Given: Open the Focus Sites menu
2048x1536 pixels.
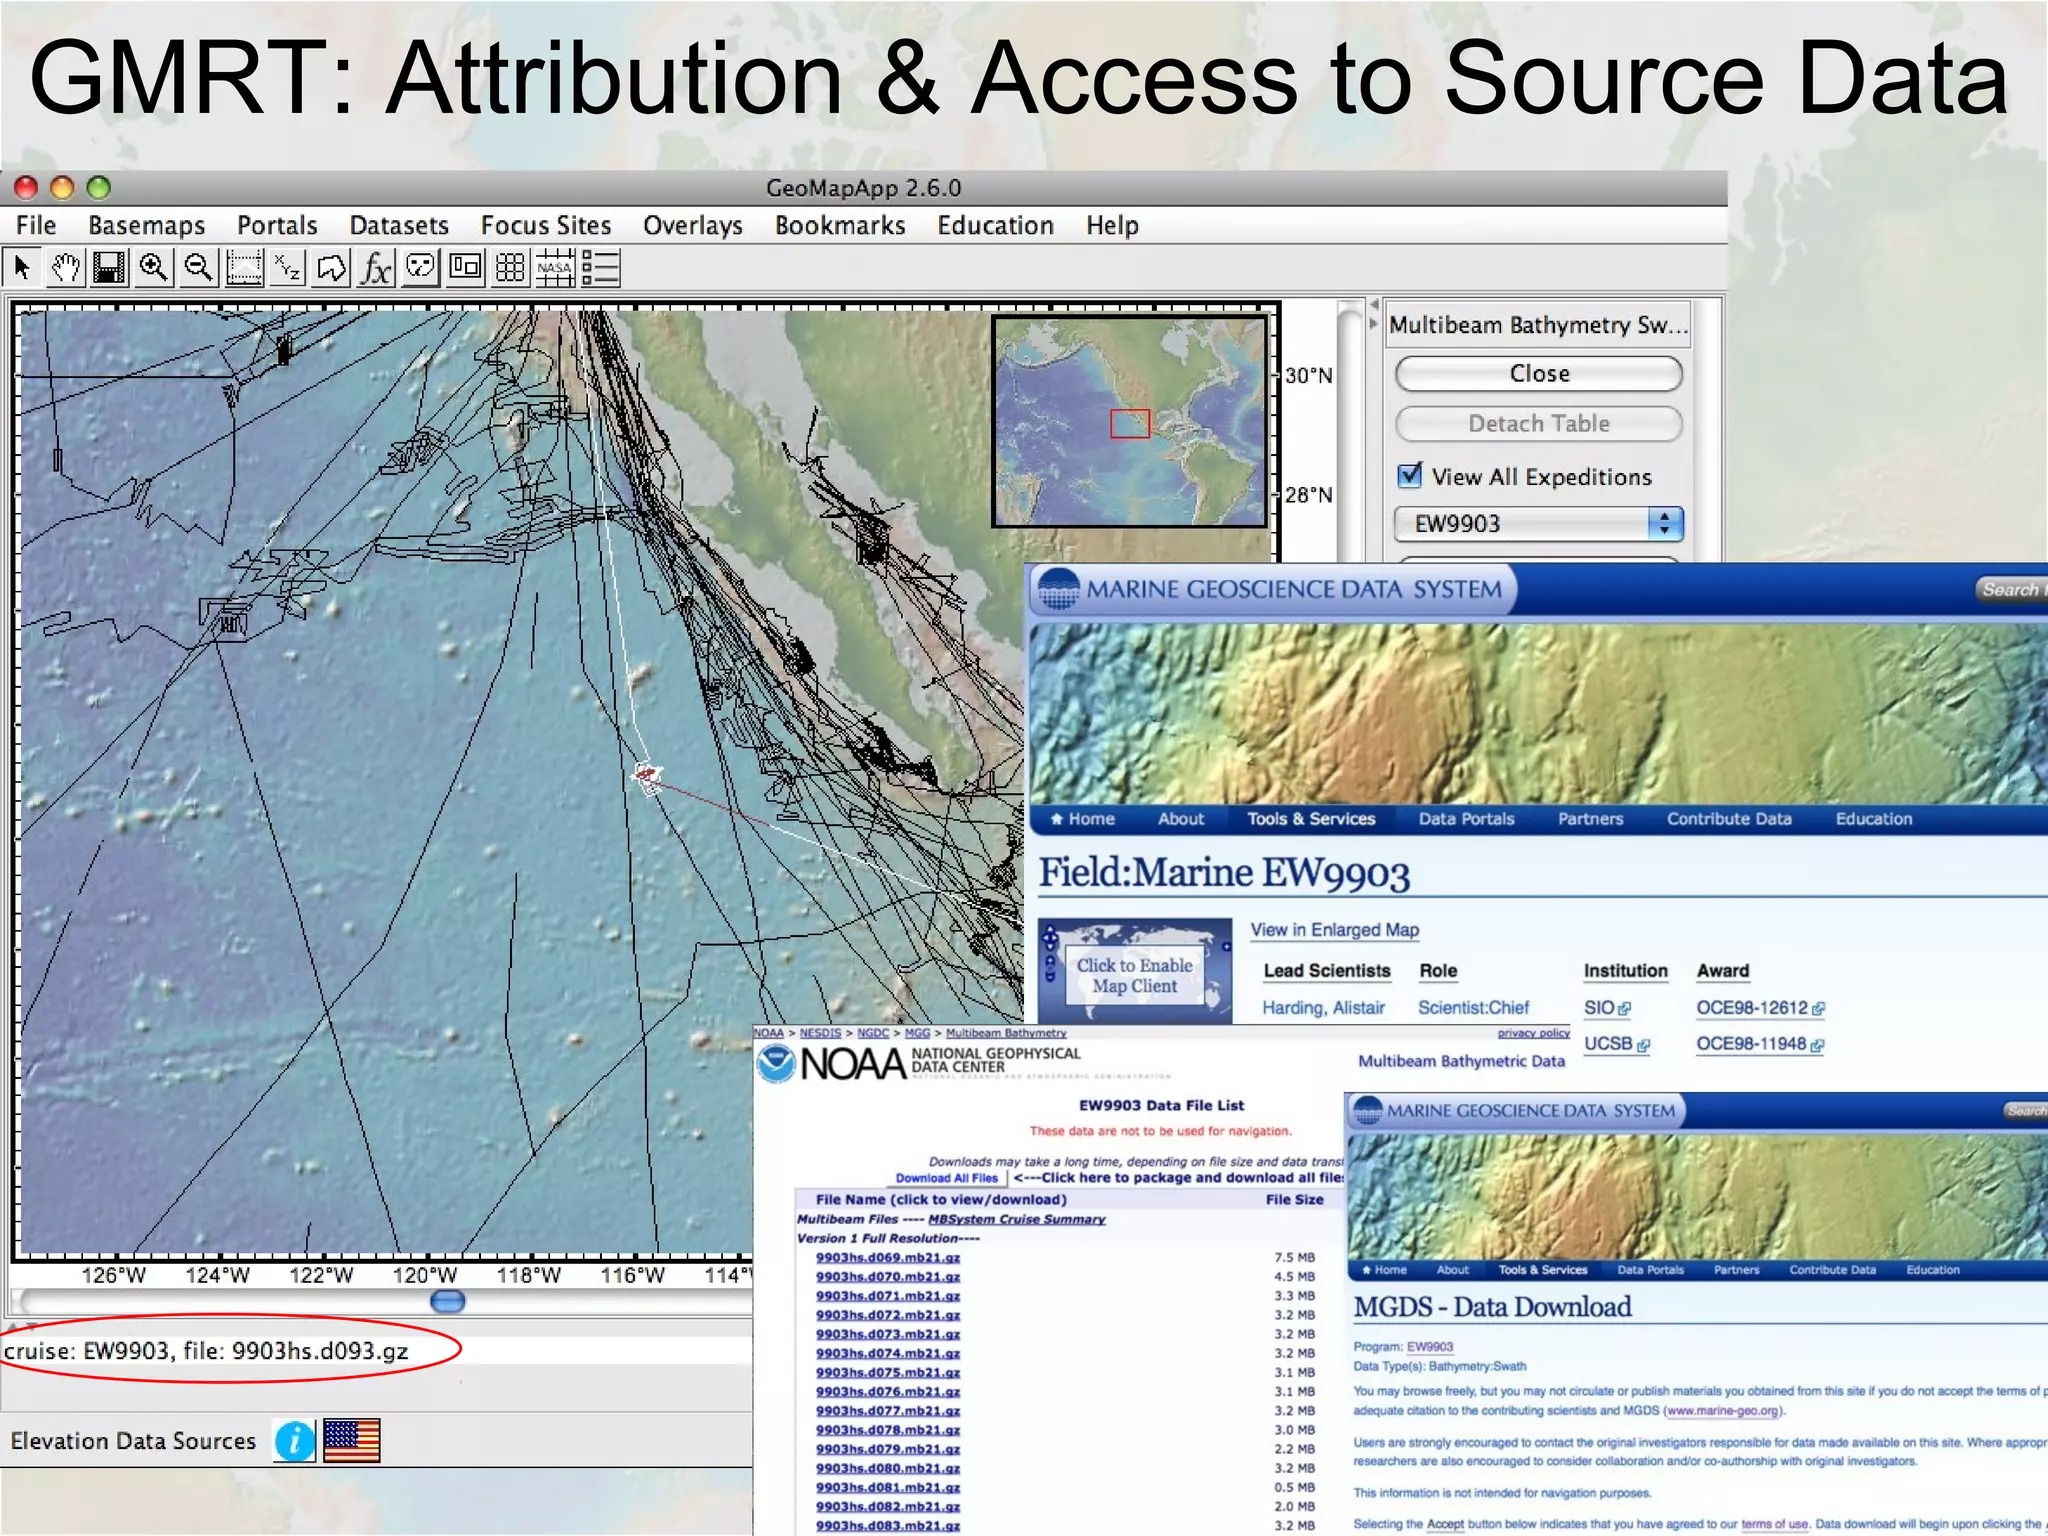Looking at the screenshot, I should [x=546, y=225].
